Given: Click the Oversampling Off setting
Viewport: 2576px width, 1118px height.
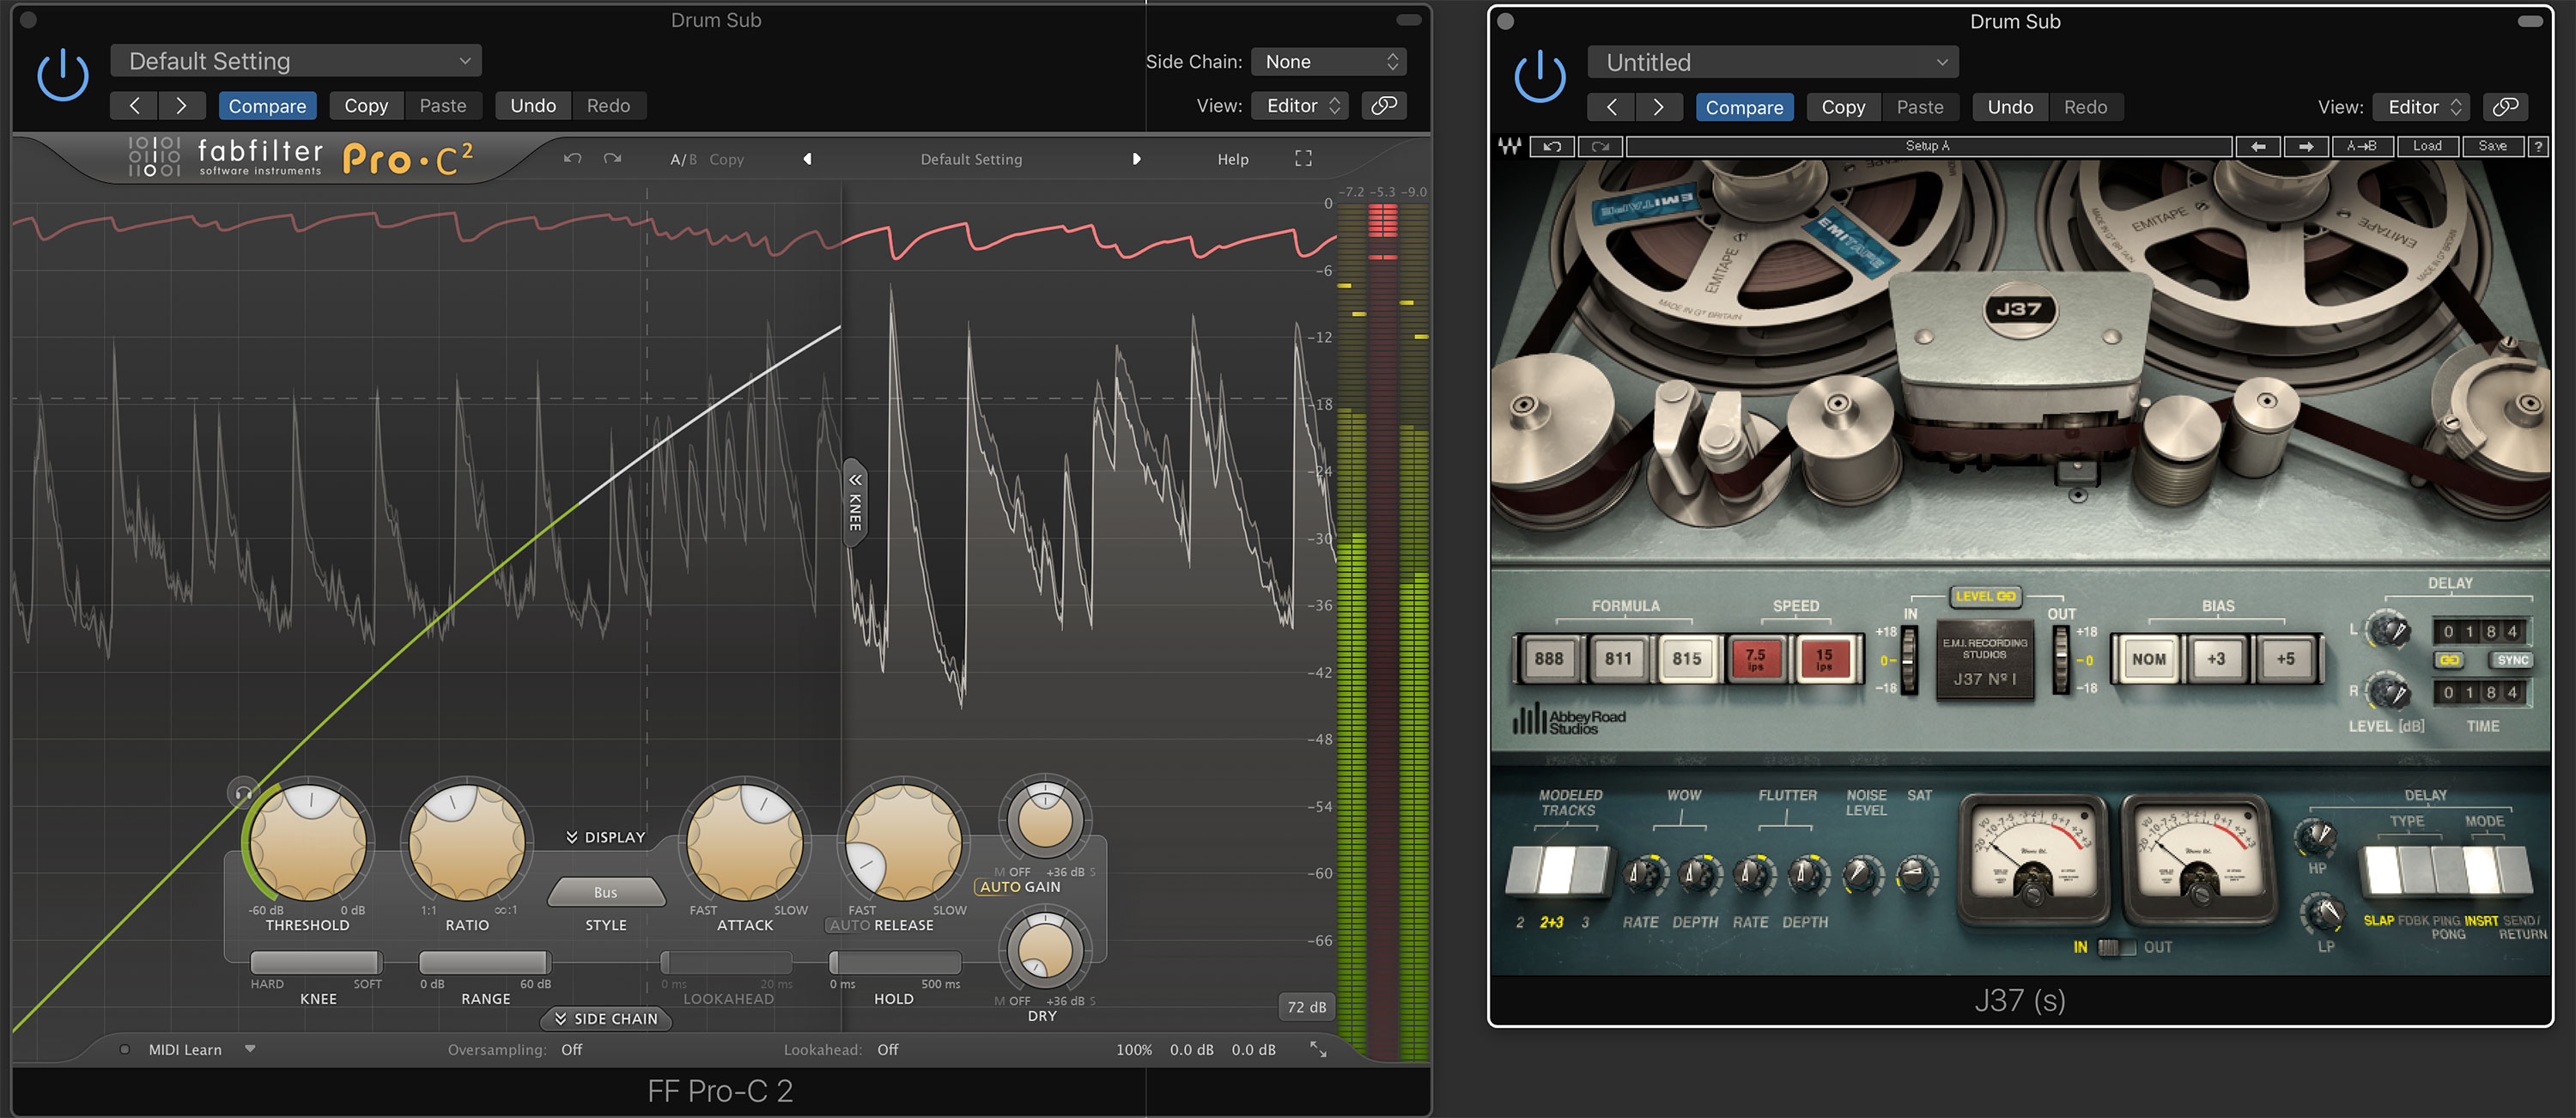Looking at the screenshot, I should pyautogui.click(x=571, y=1049).
